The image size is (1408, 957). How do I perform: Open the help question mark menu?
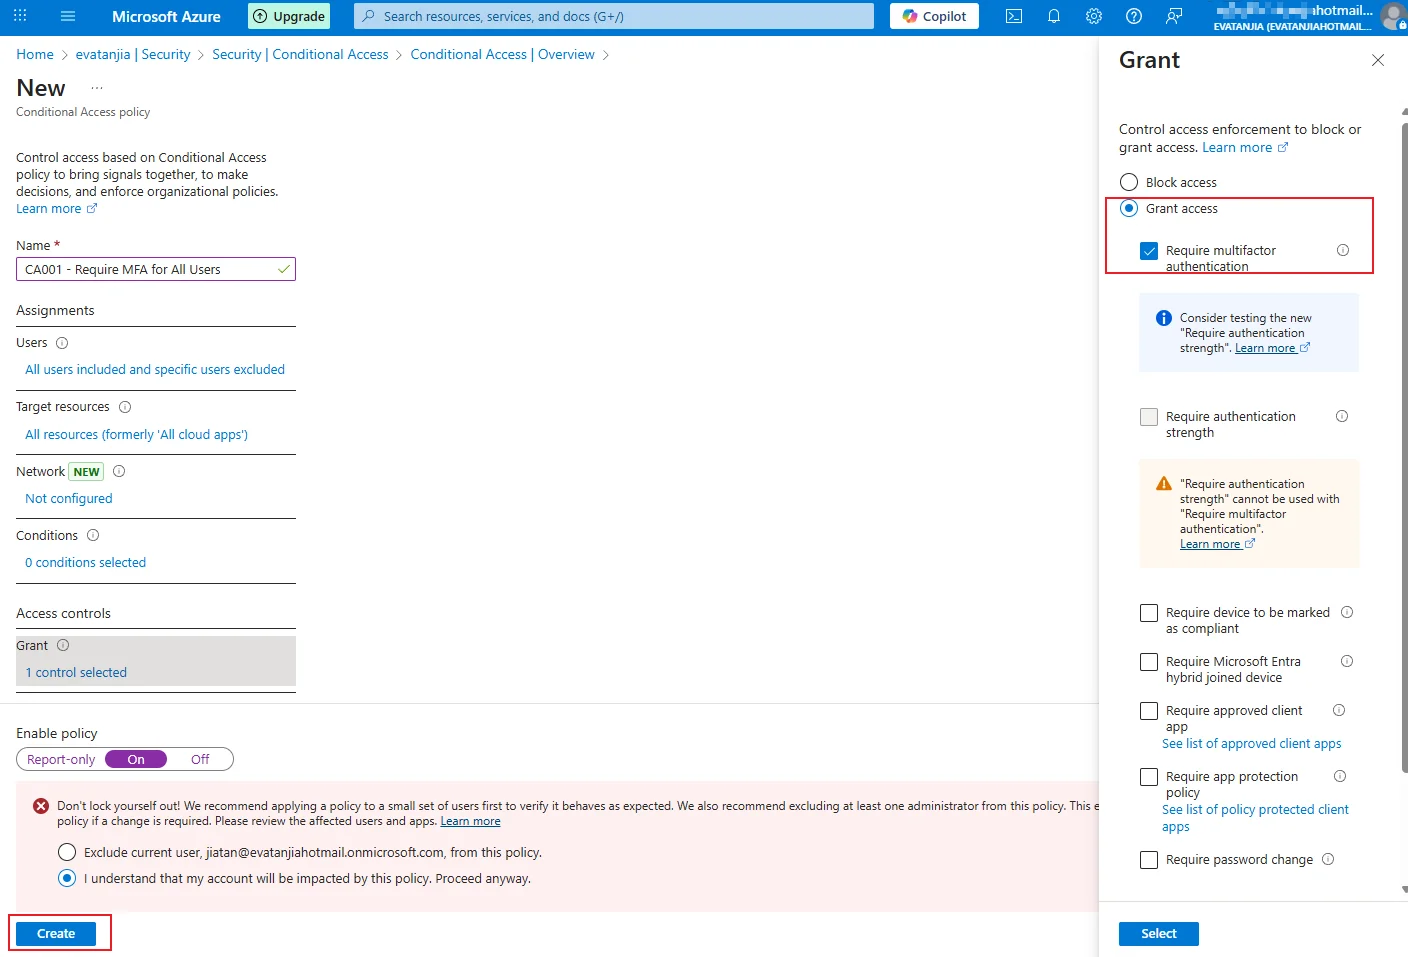point(1134,16)
